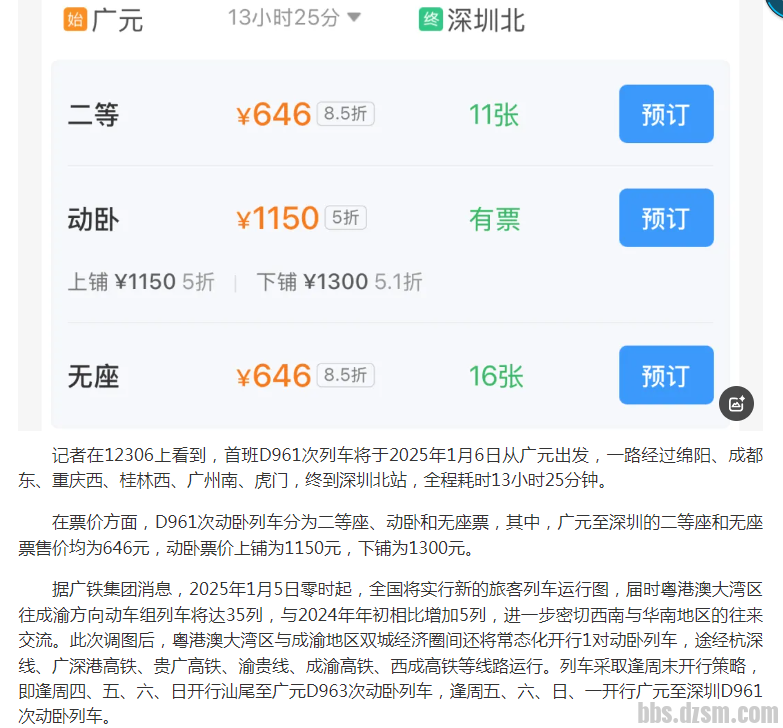Select the 下铺 ¥1300 berth option

(x=338, y=282)
